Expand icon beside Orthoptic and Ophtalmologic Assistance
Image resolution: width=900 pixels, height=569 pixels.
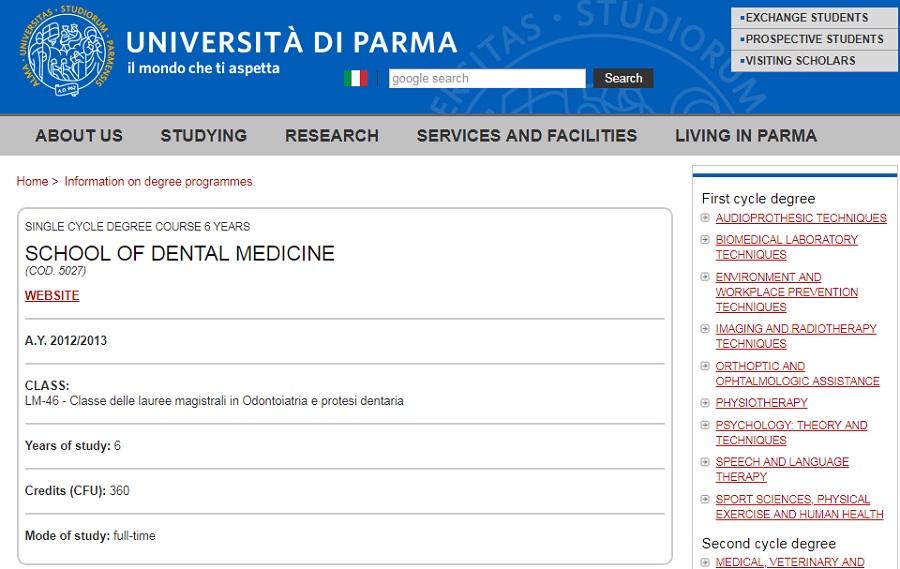[705, 366]
